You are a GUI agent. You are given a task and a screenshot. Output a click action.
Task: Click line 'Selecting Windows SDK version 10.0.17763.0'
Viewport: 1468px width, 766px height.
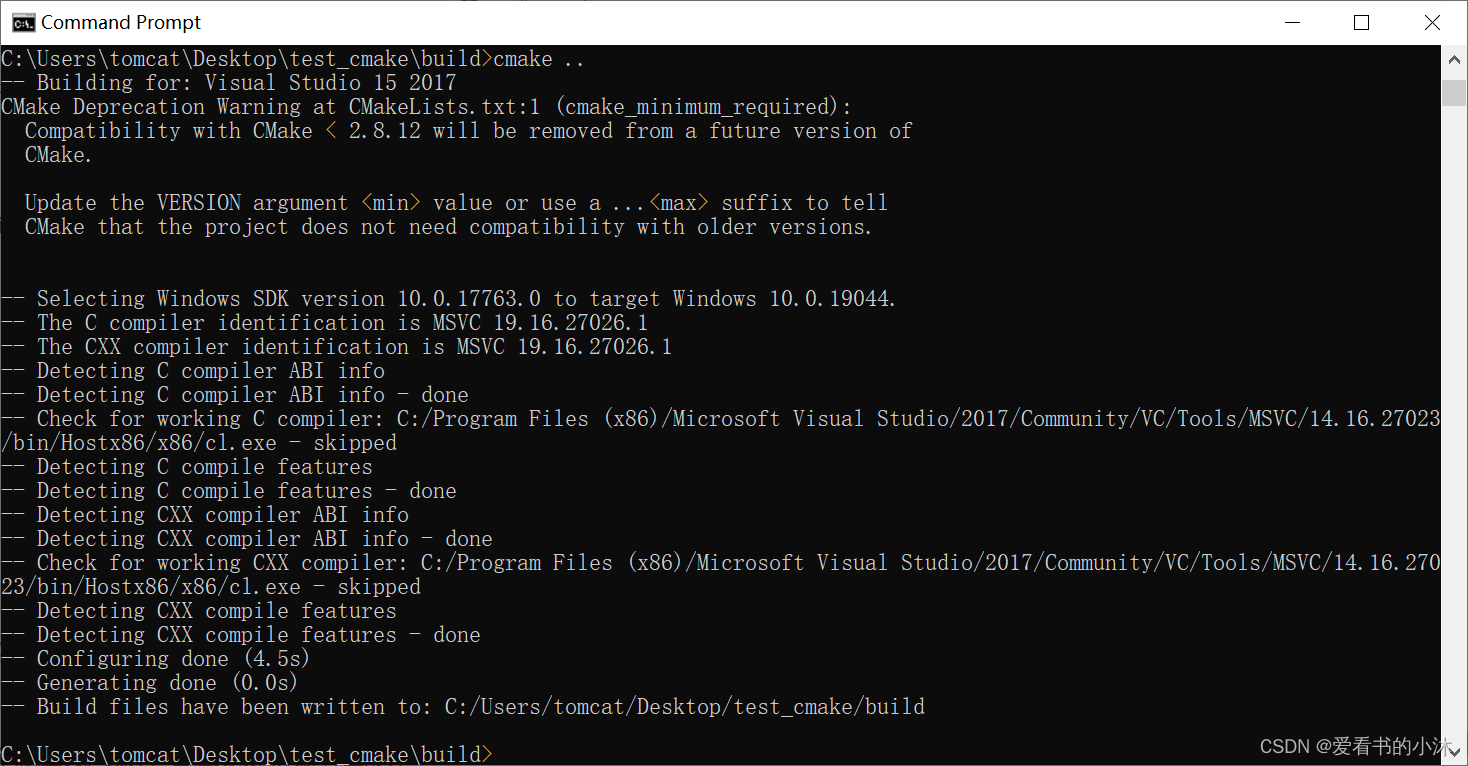(x=449, y=299)
